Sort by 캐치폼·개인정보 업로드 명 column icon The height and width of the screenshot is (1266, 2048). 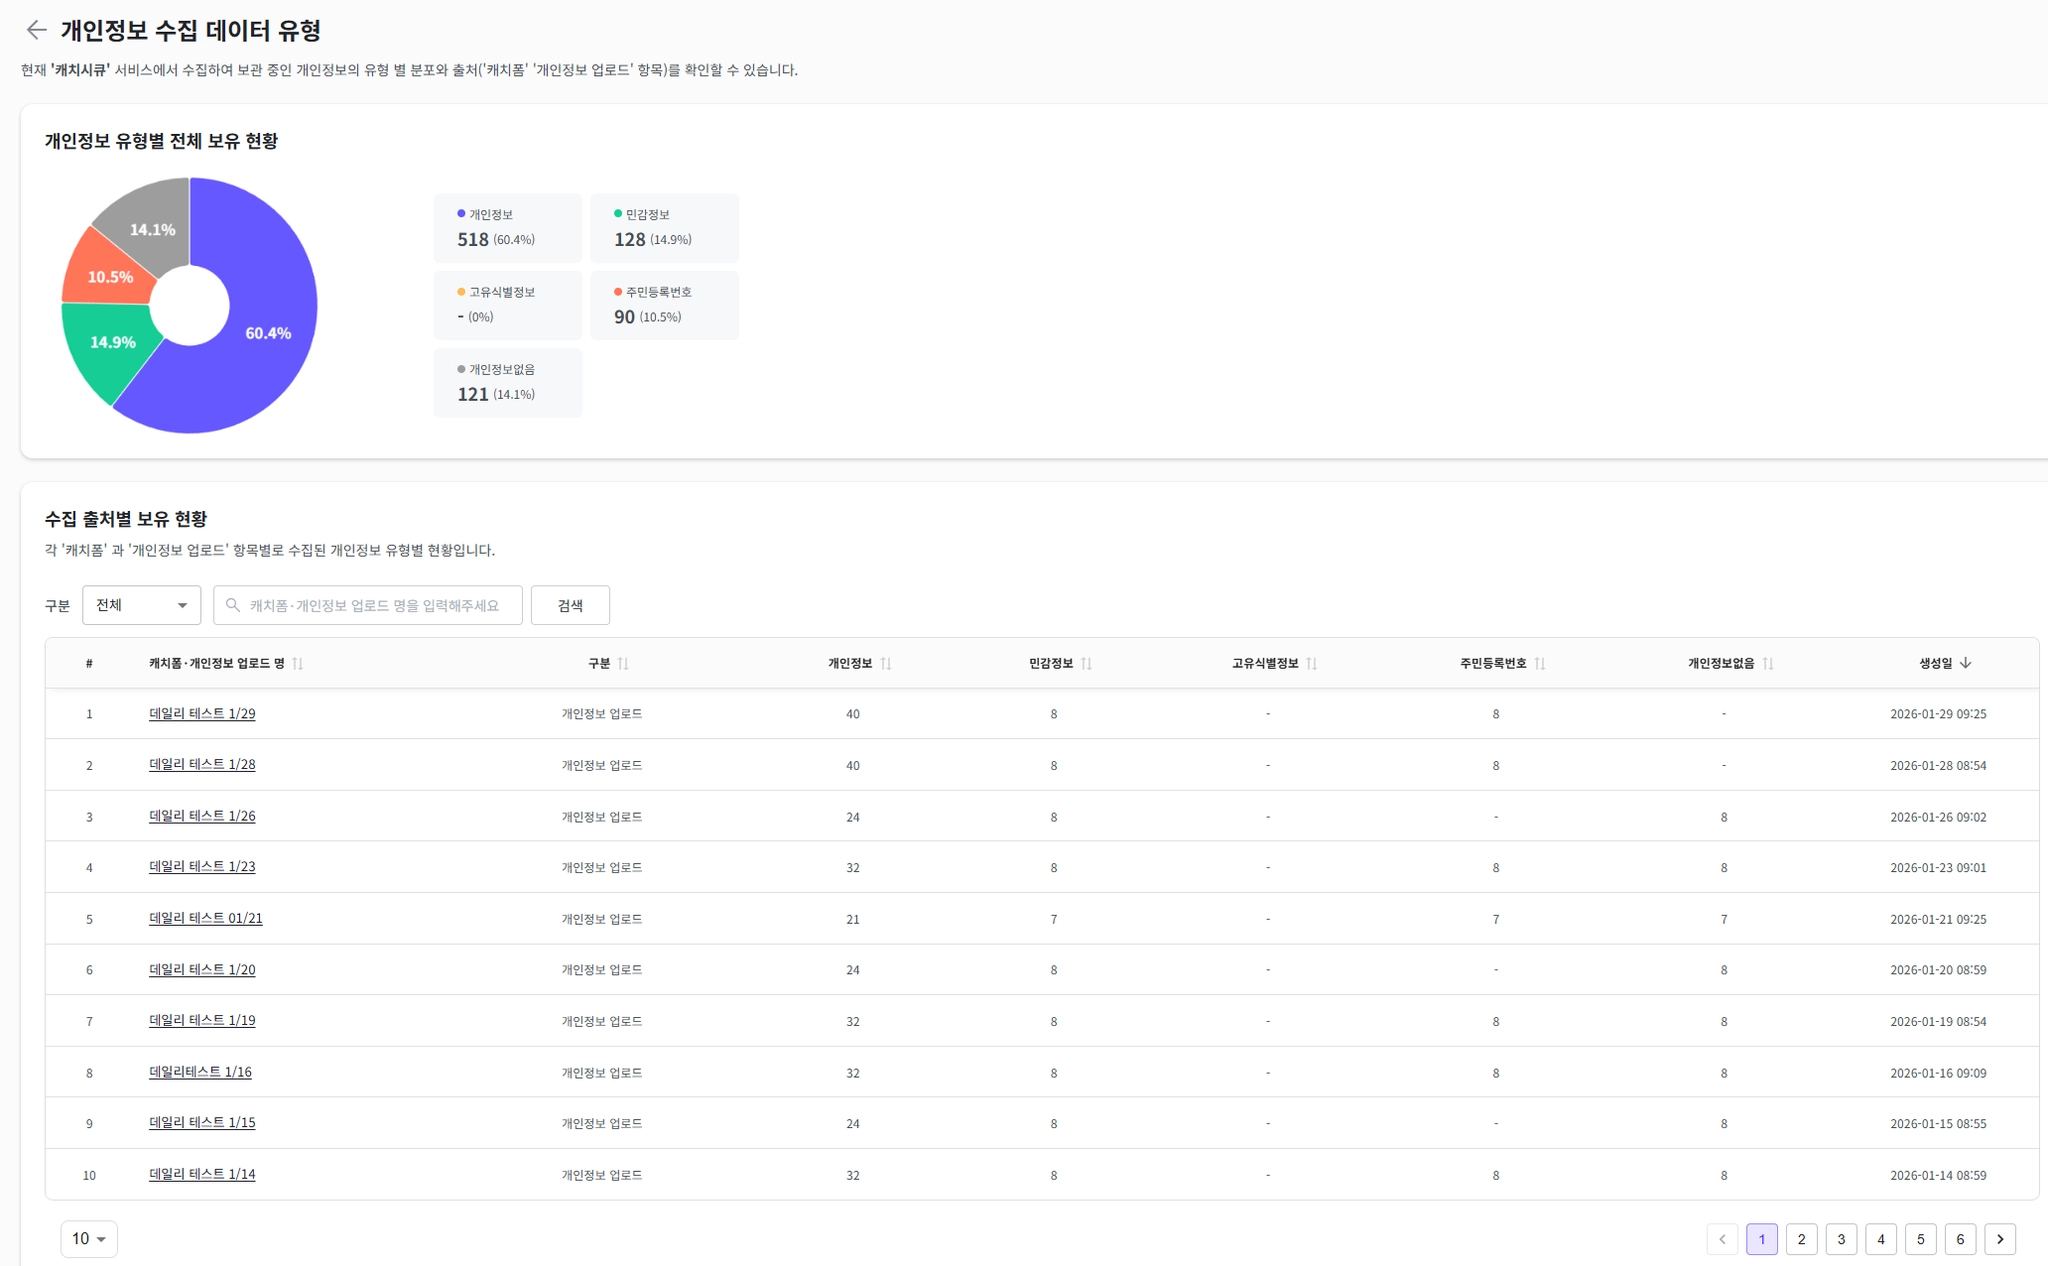298,664
